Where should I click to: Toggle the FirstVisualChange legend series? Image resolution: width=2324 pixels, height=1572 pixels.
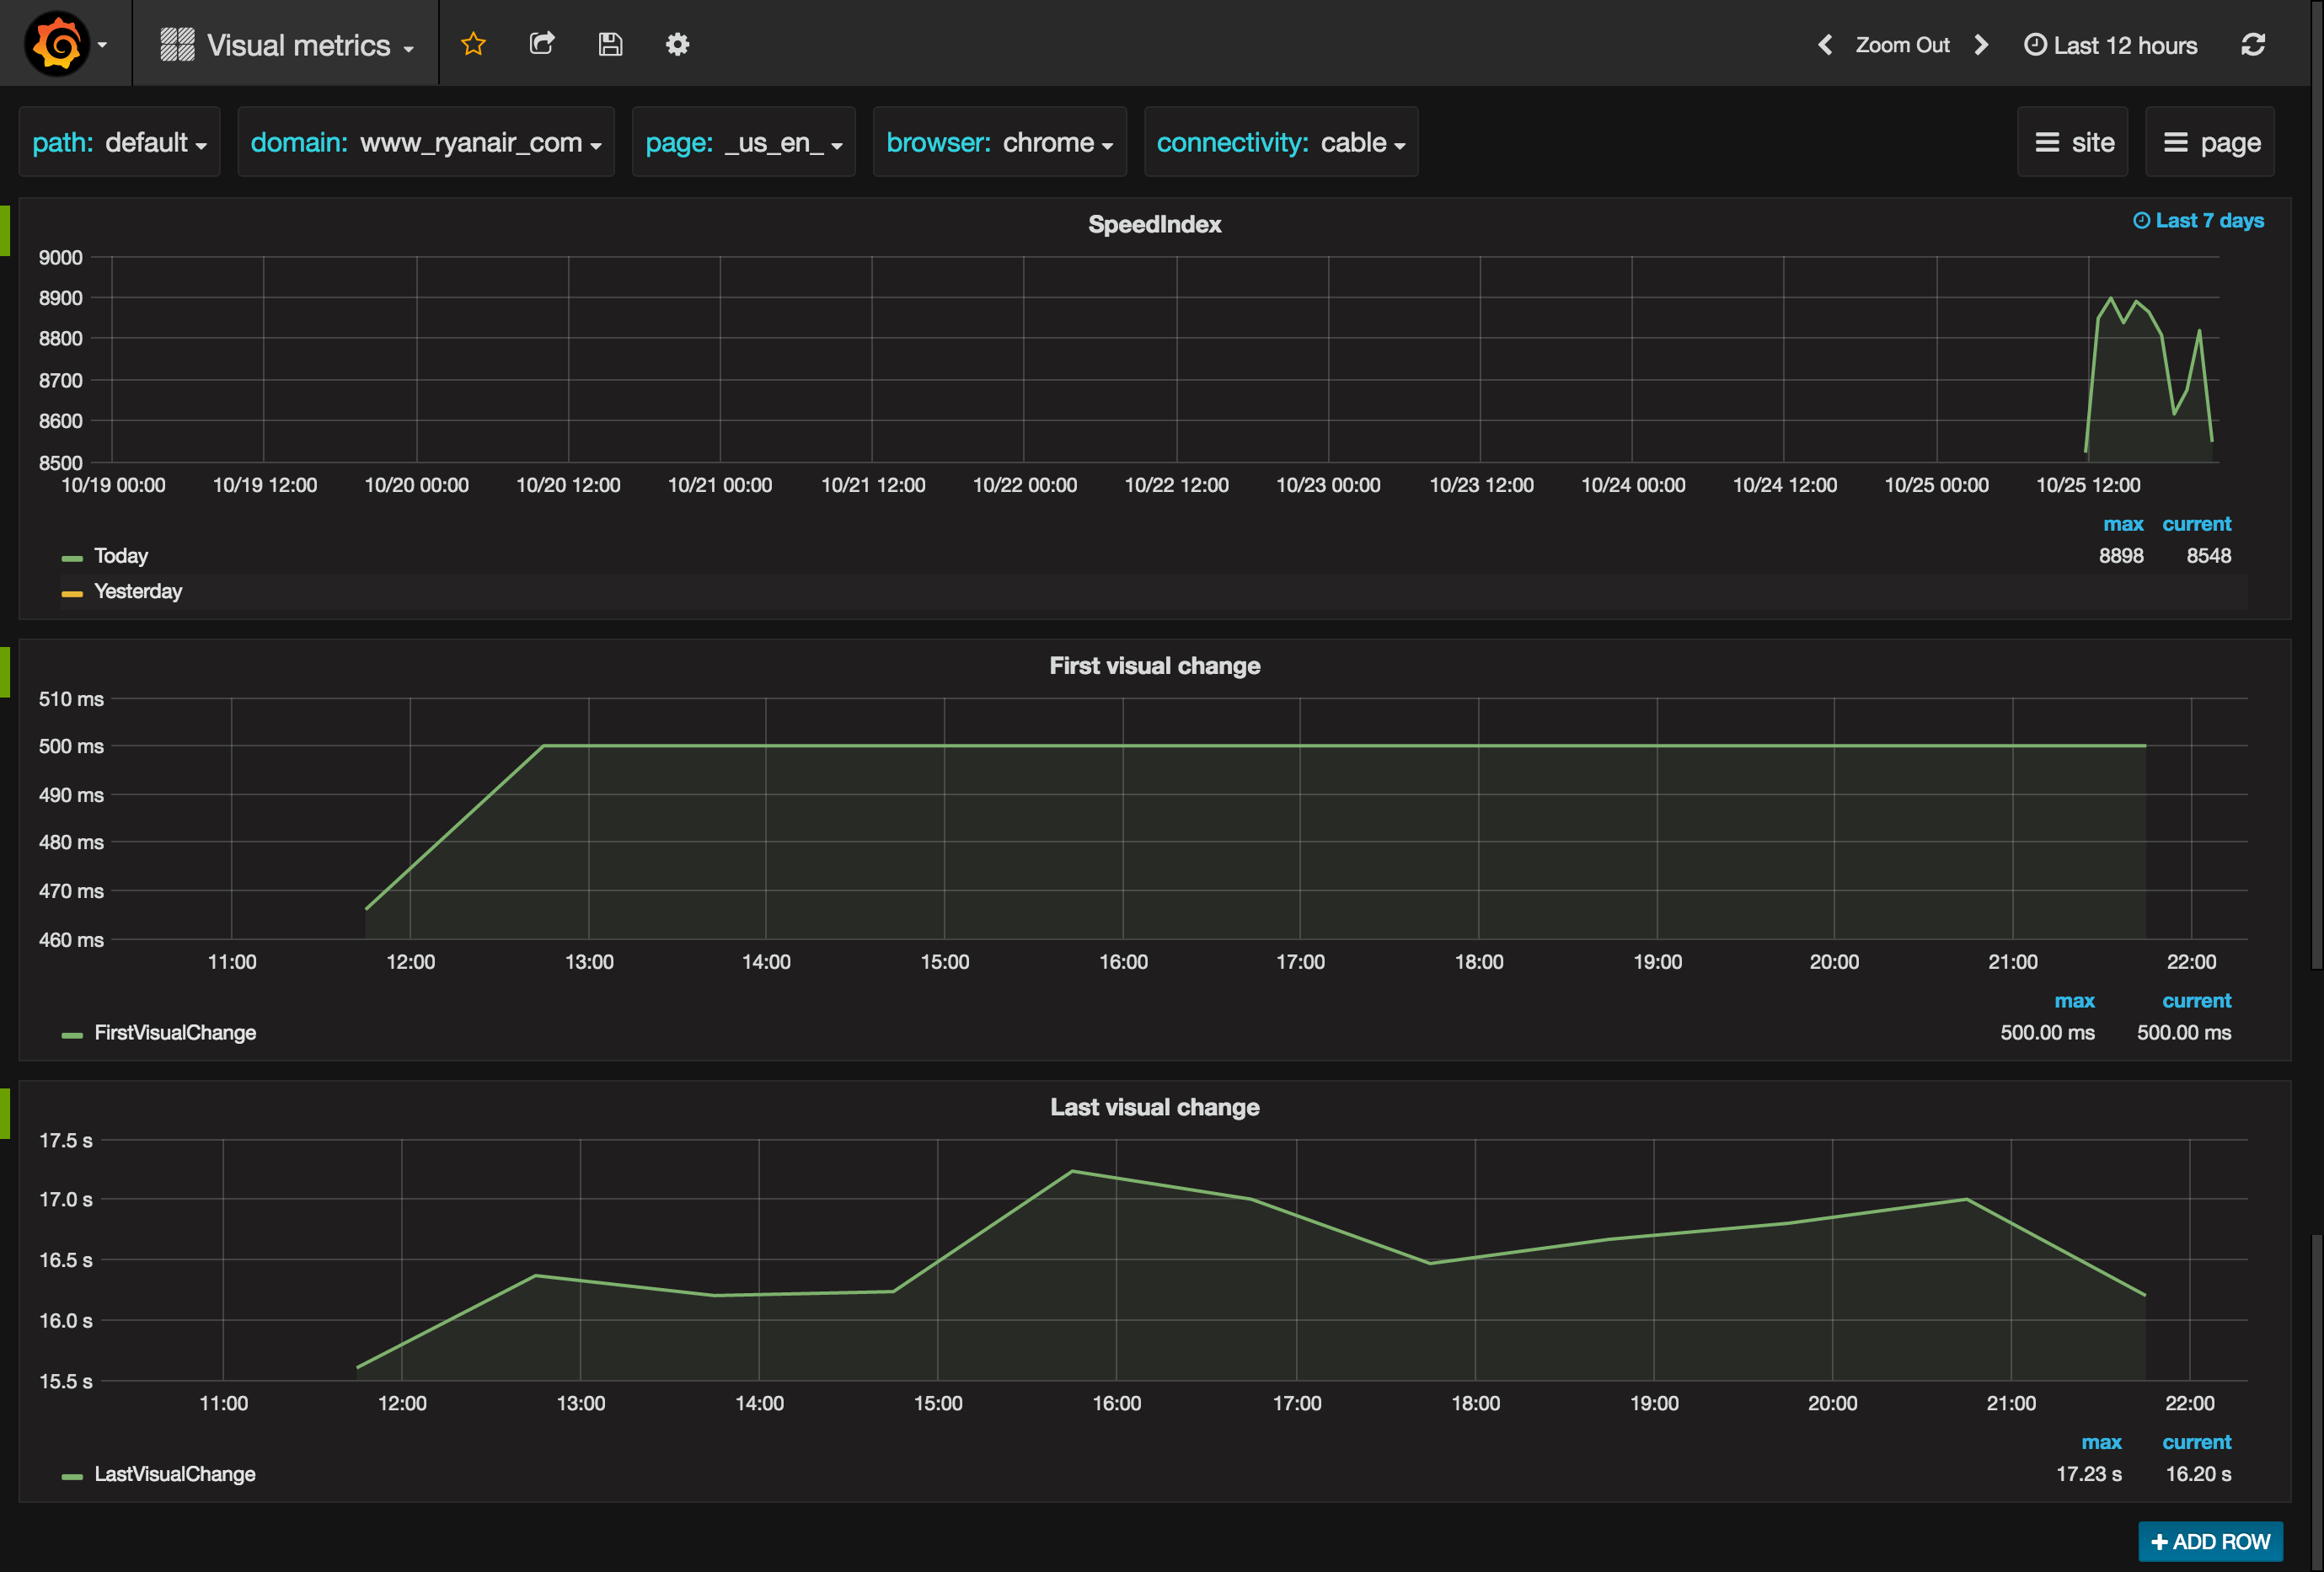pyautogui.click(x=174, y=1033)
